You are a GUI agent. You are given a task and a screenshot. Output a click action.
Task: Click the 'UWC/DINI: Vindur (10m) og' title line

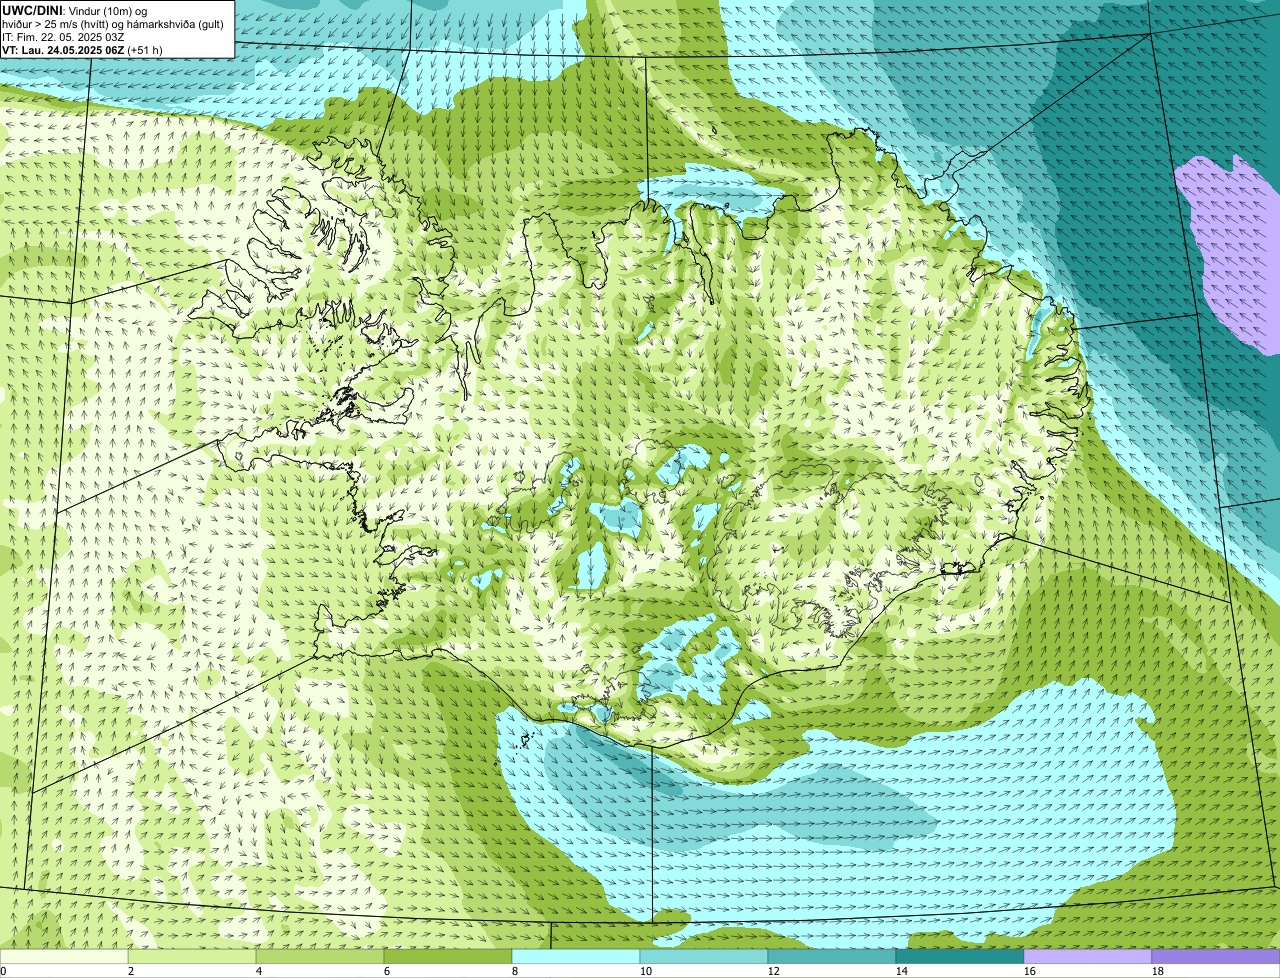coord(75,10)
